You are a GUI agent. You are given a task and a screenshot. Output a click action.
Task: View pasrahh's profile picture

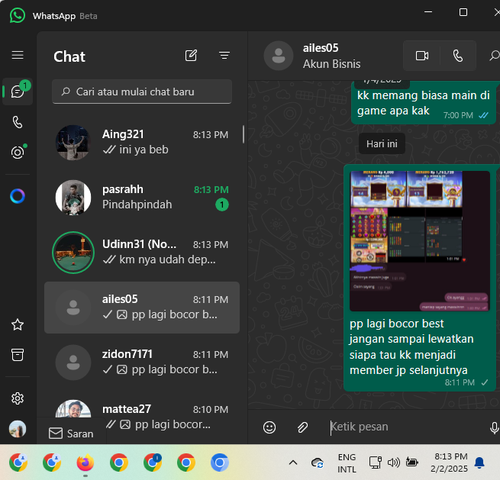point(73,198)
